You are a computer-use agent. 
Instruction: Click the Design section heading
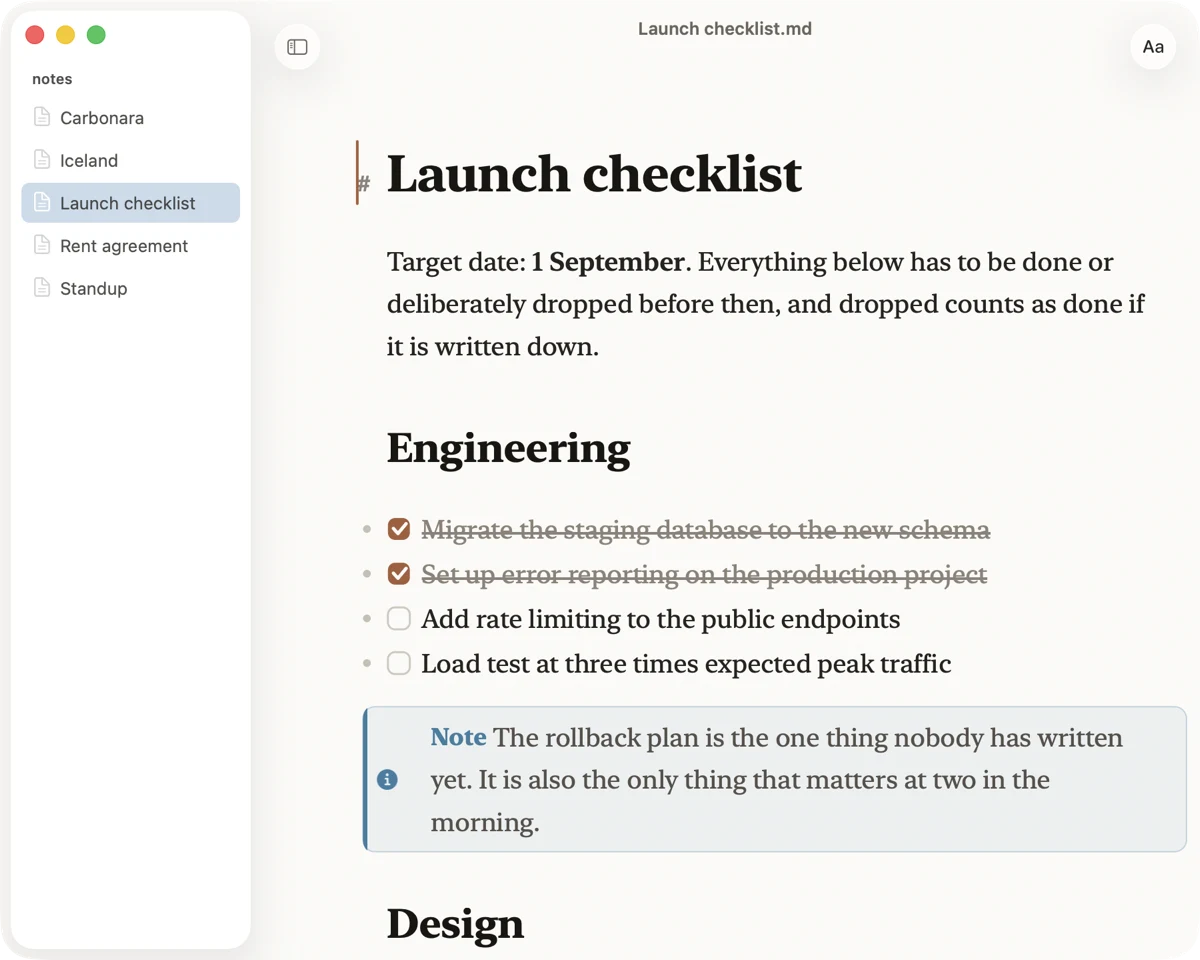tap(455, 923)
